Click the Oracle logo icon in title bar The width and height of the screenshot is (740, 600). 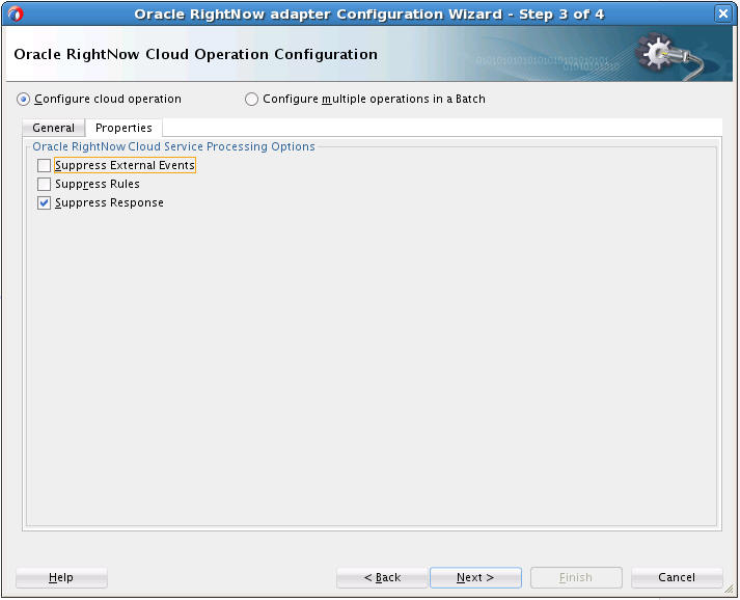click(15, 14)
